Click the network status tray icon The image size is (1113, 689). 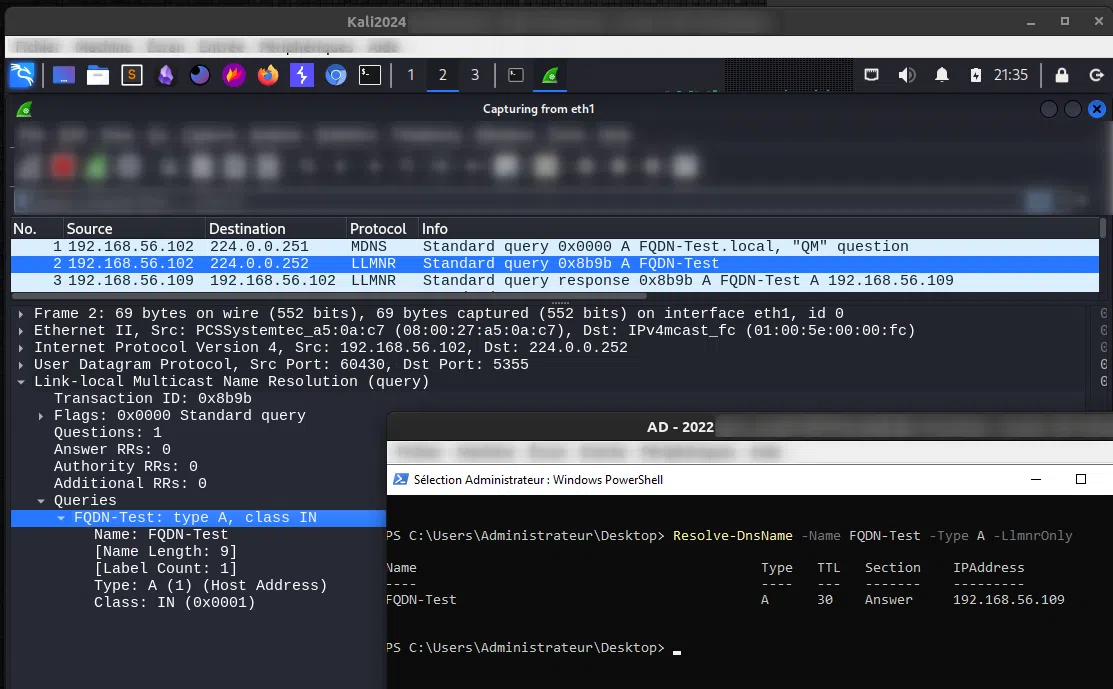pyautogui.click(x=872, y=75)
